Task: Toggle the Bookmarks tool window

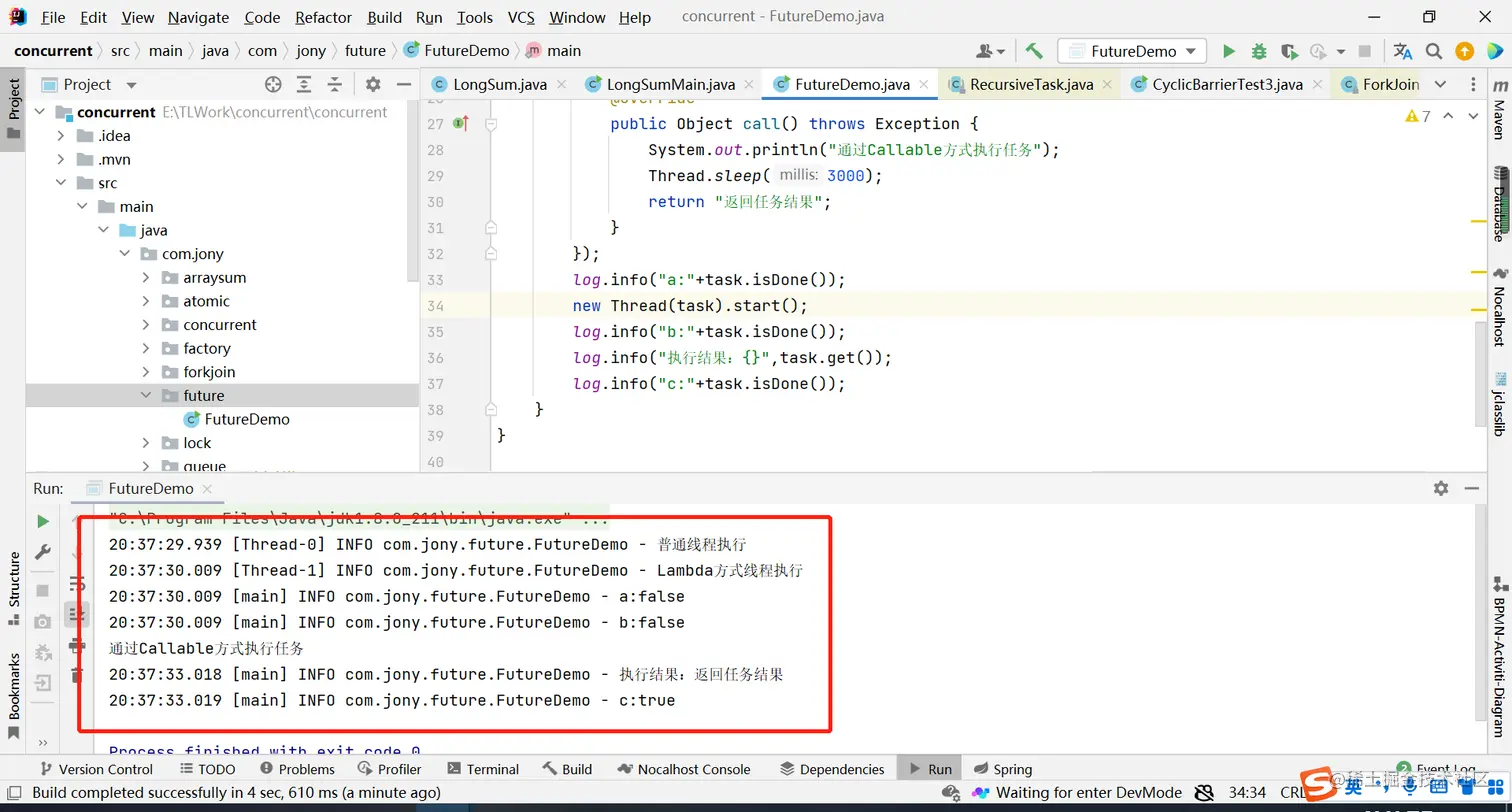Action: pos(13,695)
